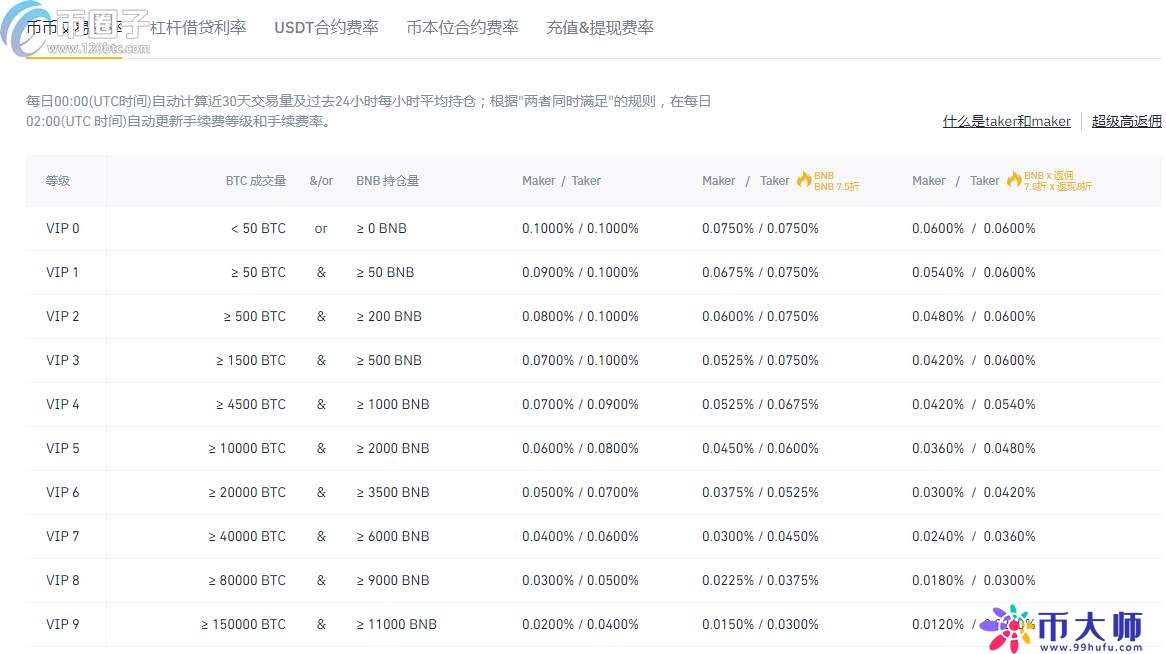This screenshot has height=654, width=1166.
Task: Click the 超级高返佣 link
Action: pos(1126,121)
